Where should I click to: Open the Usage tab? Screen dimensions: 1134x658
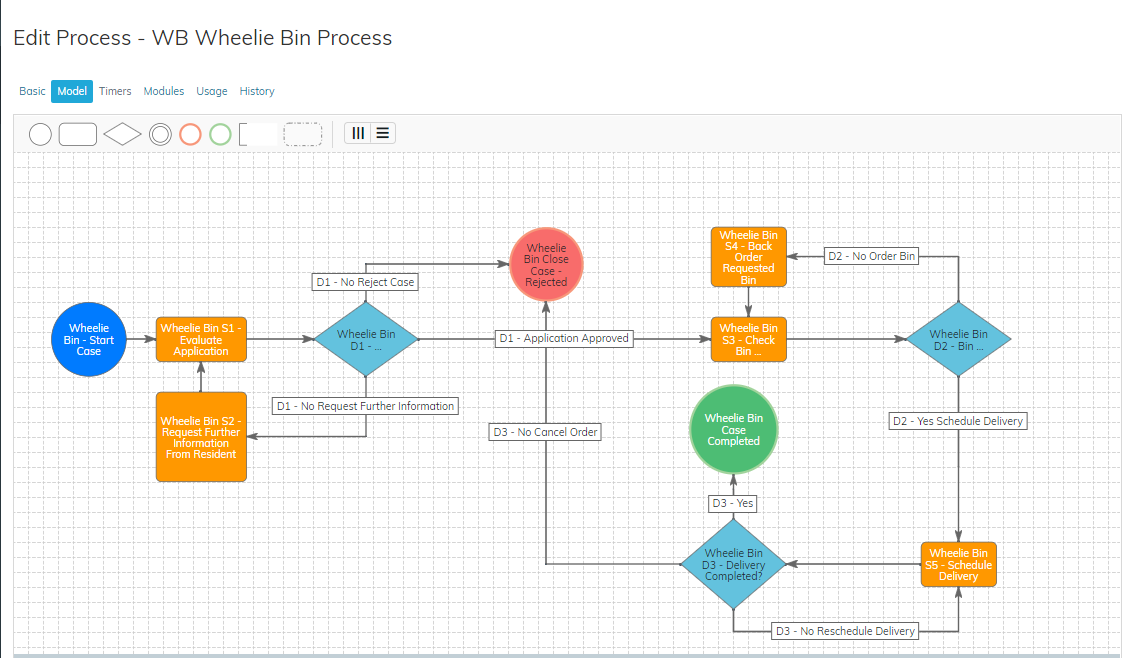pyautogui.click(x=212, y=91)
